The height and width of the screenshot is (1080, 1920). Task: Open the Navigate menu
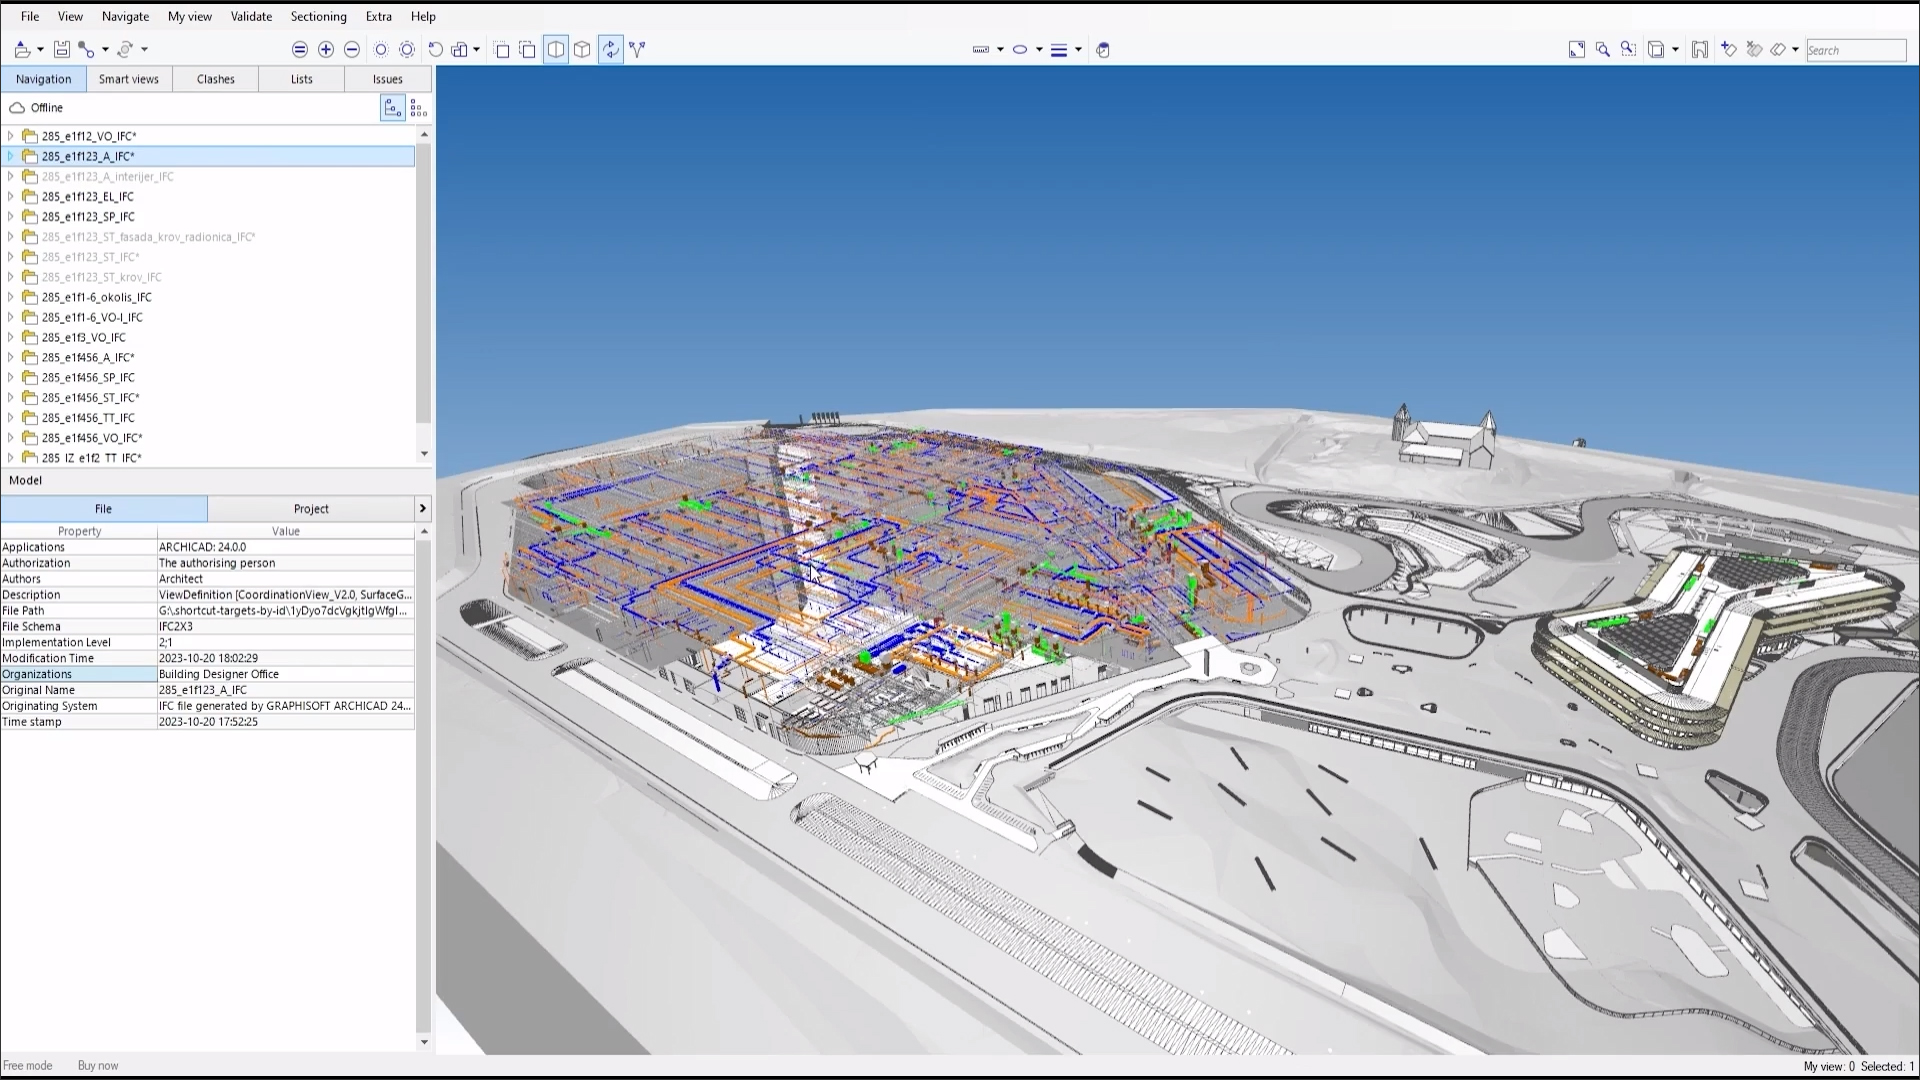point(125,16)
